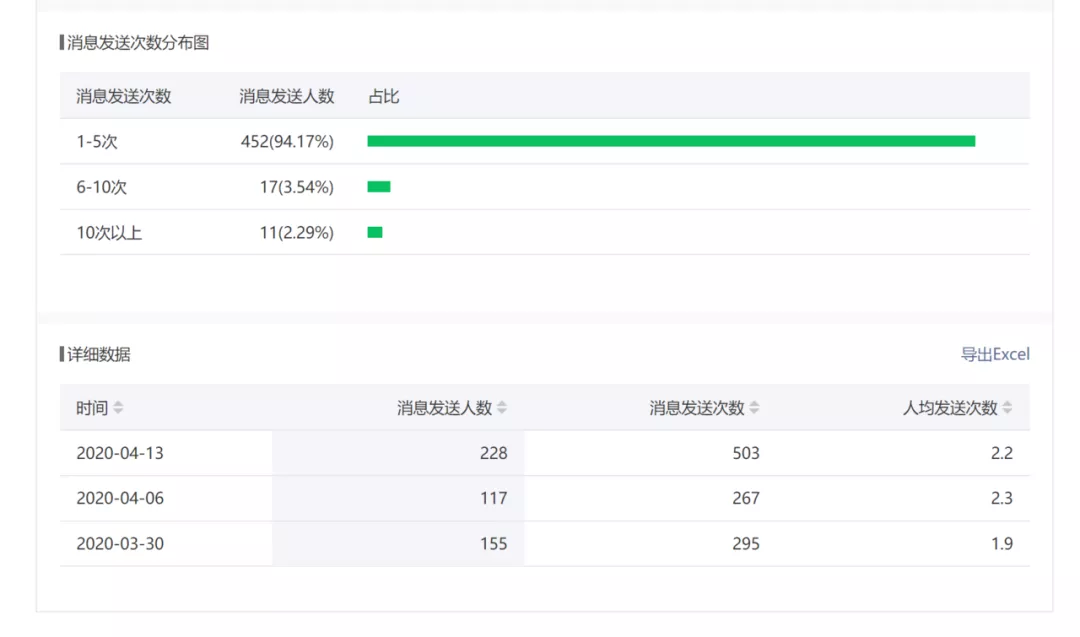
Task: Click the green 10次以上 proportion bar
Action: tap(375, 232)
